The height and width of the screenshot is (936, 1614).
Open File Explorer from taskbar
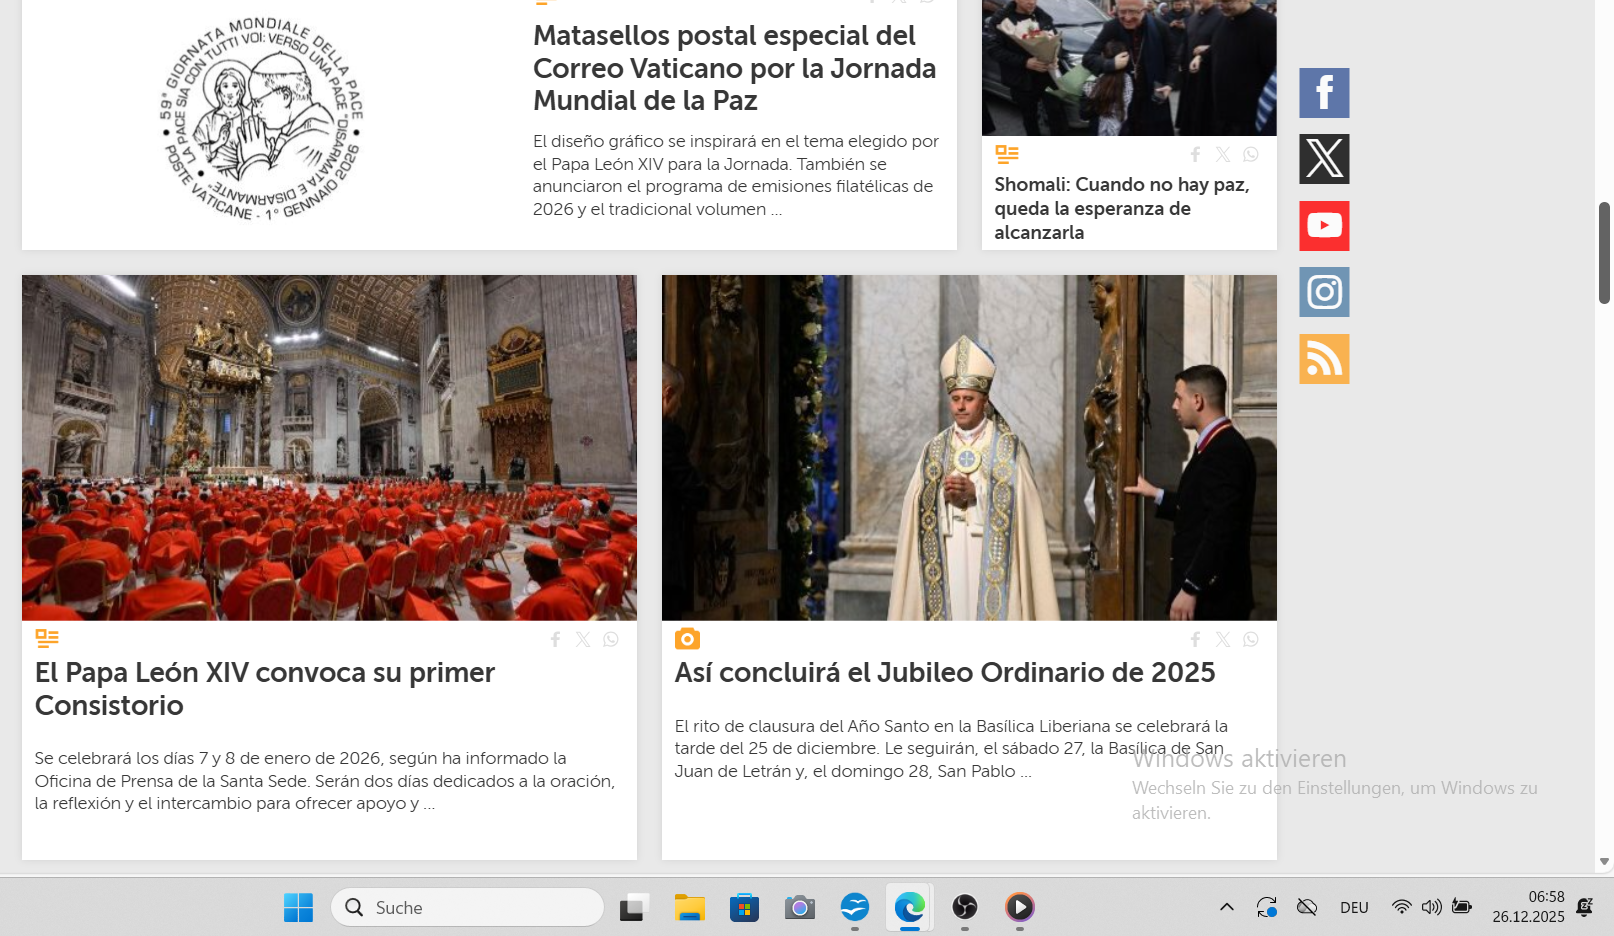click(x=689, y=907)
